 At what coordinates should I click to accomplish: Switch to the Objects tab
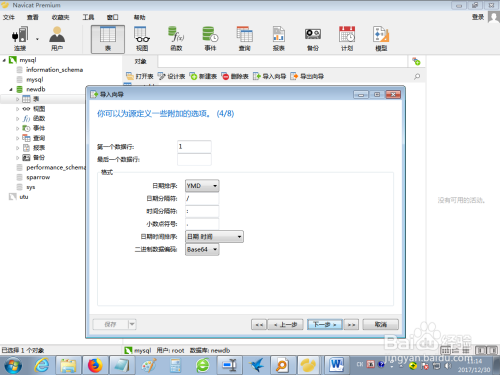pos(140,62)
